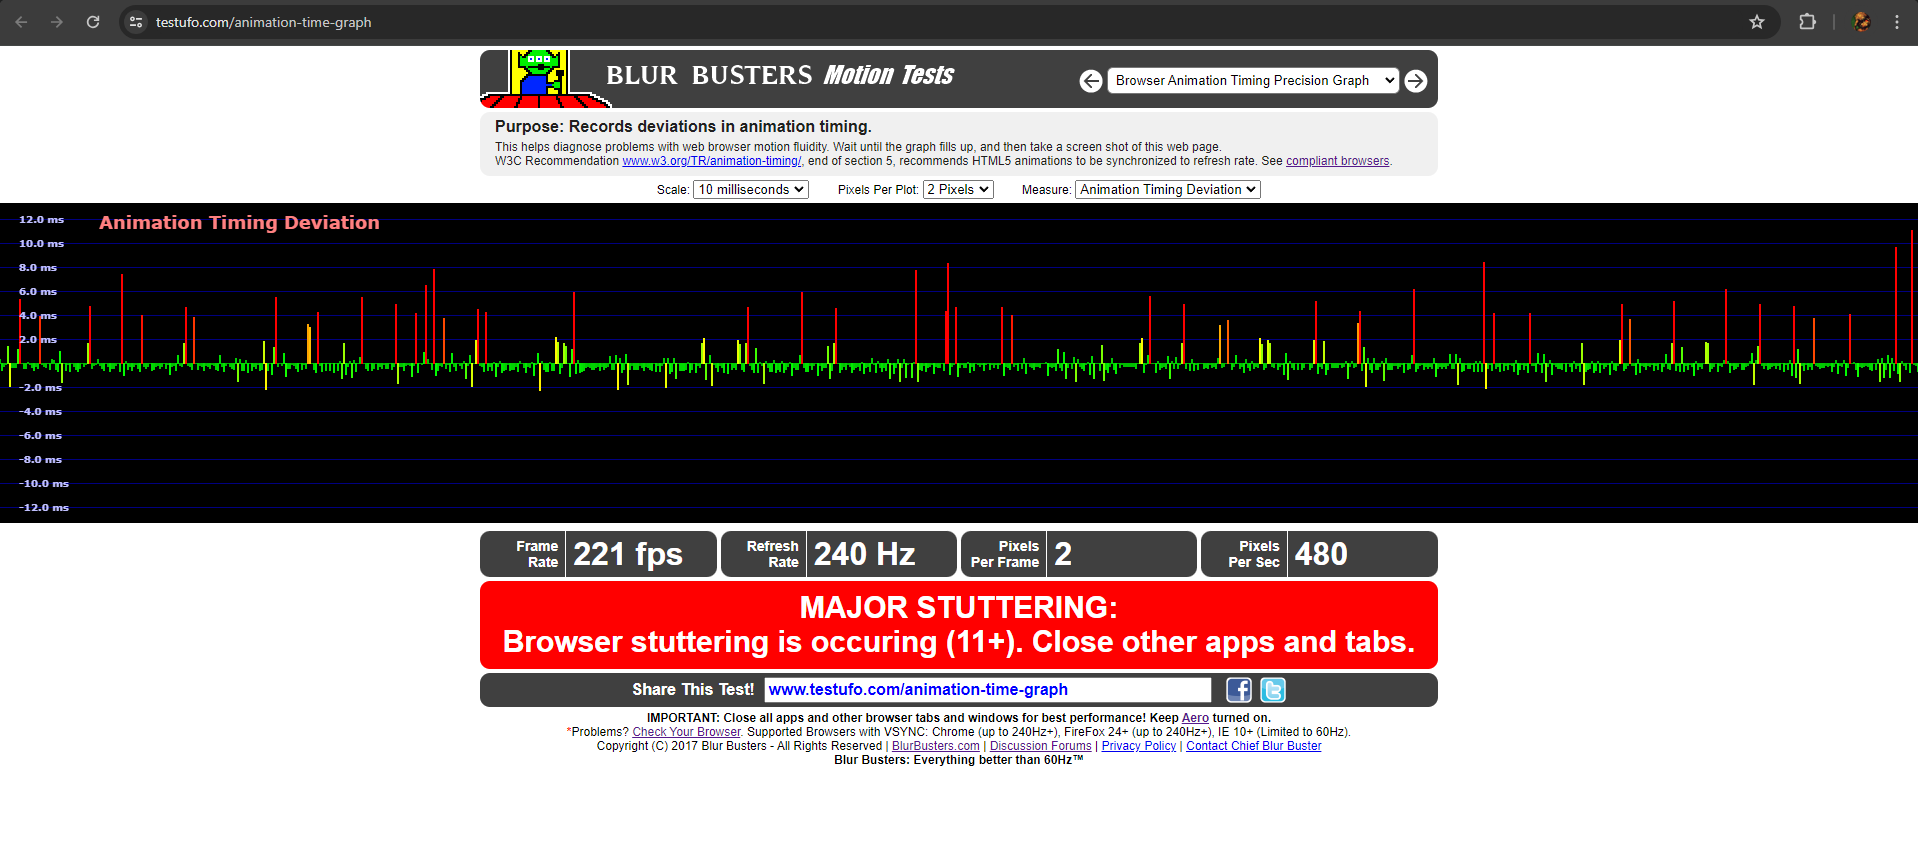This screenshot has width=1918, height=846.
Task: Open the Measure Animation Timing Deviation dropdown
Action: click(x=1168, y=190)
